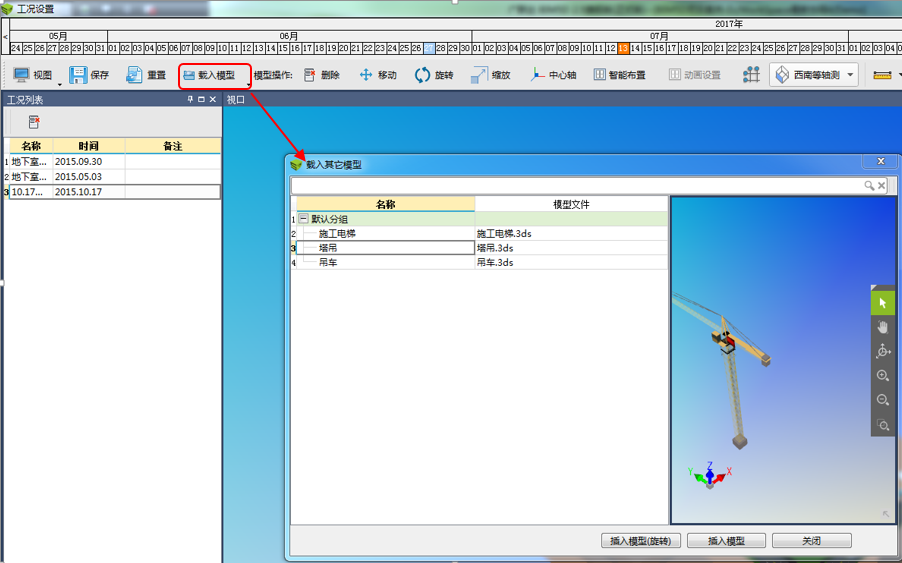Click the 吊车.3ds file cell
This screenshot has width=902, height=563.
[571, 262]
